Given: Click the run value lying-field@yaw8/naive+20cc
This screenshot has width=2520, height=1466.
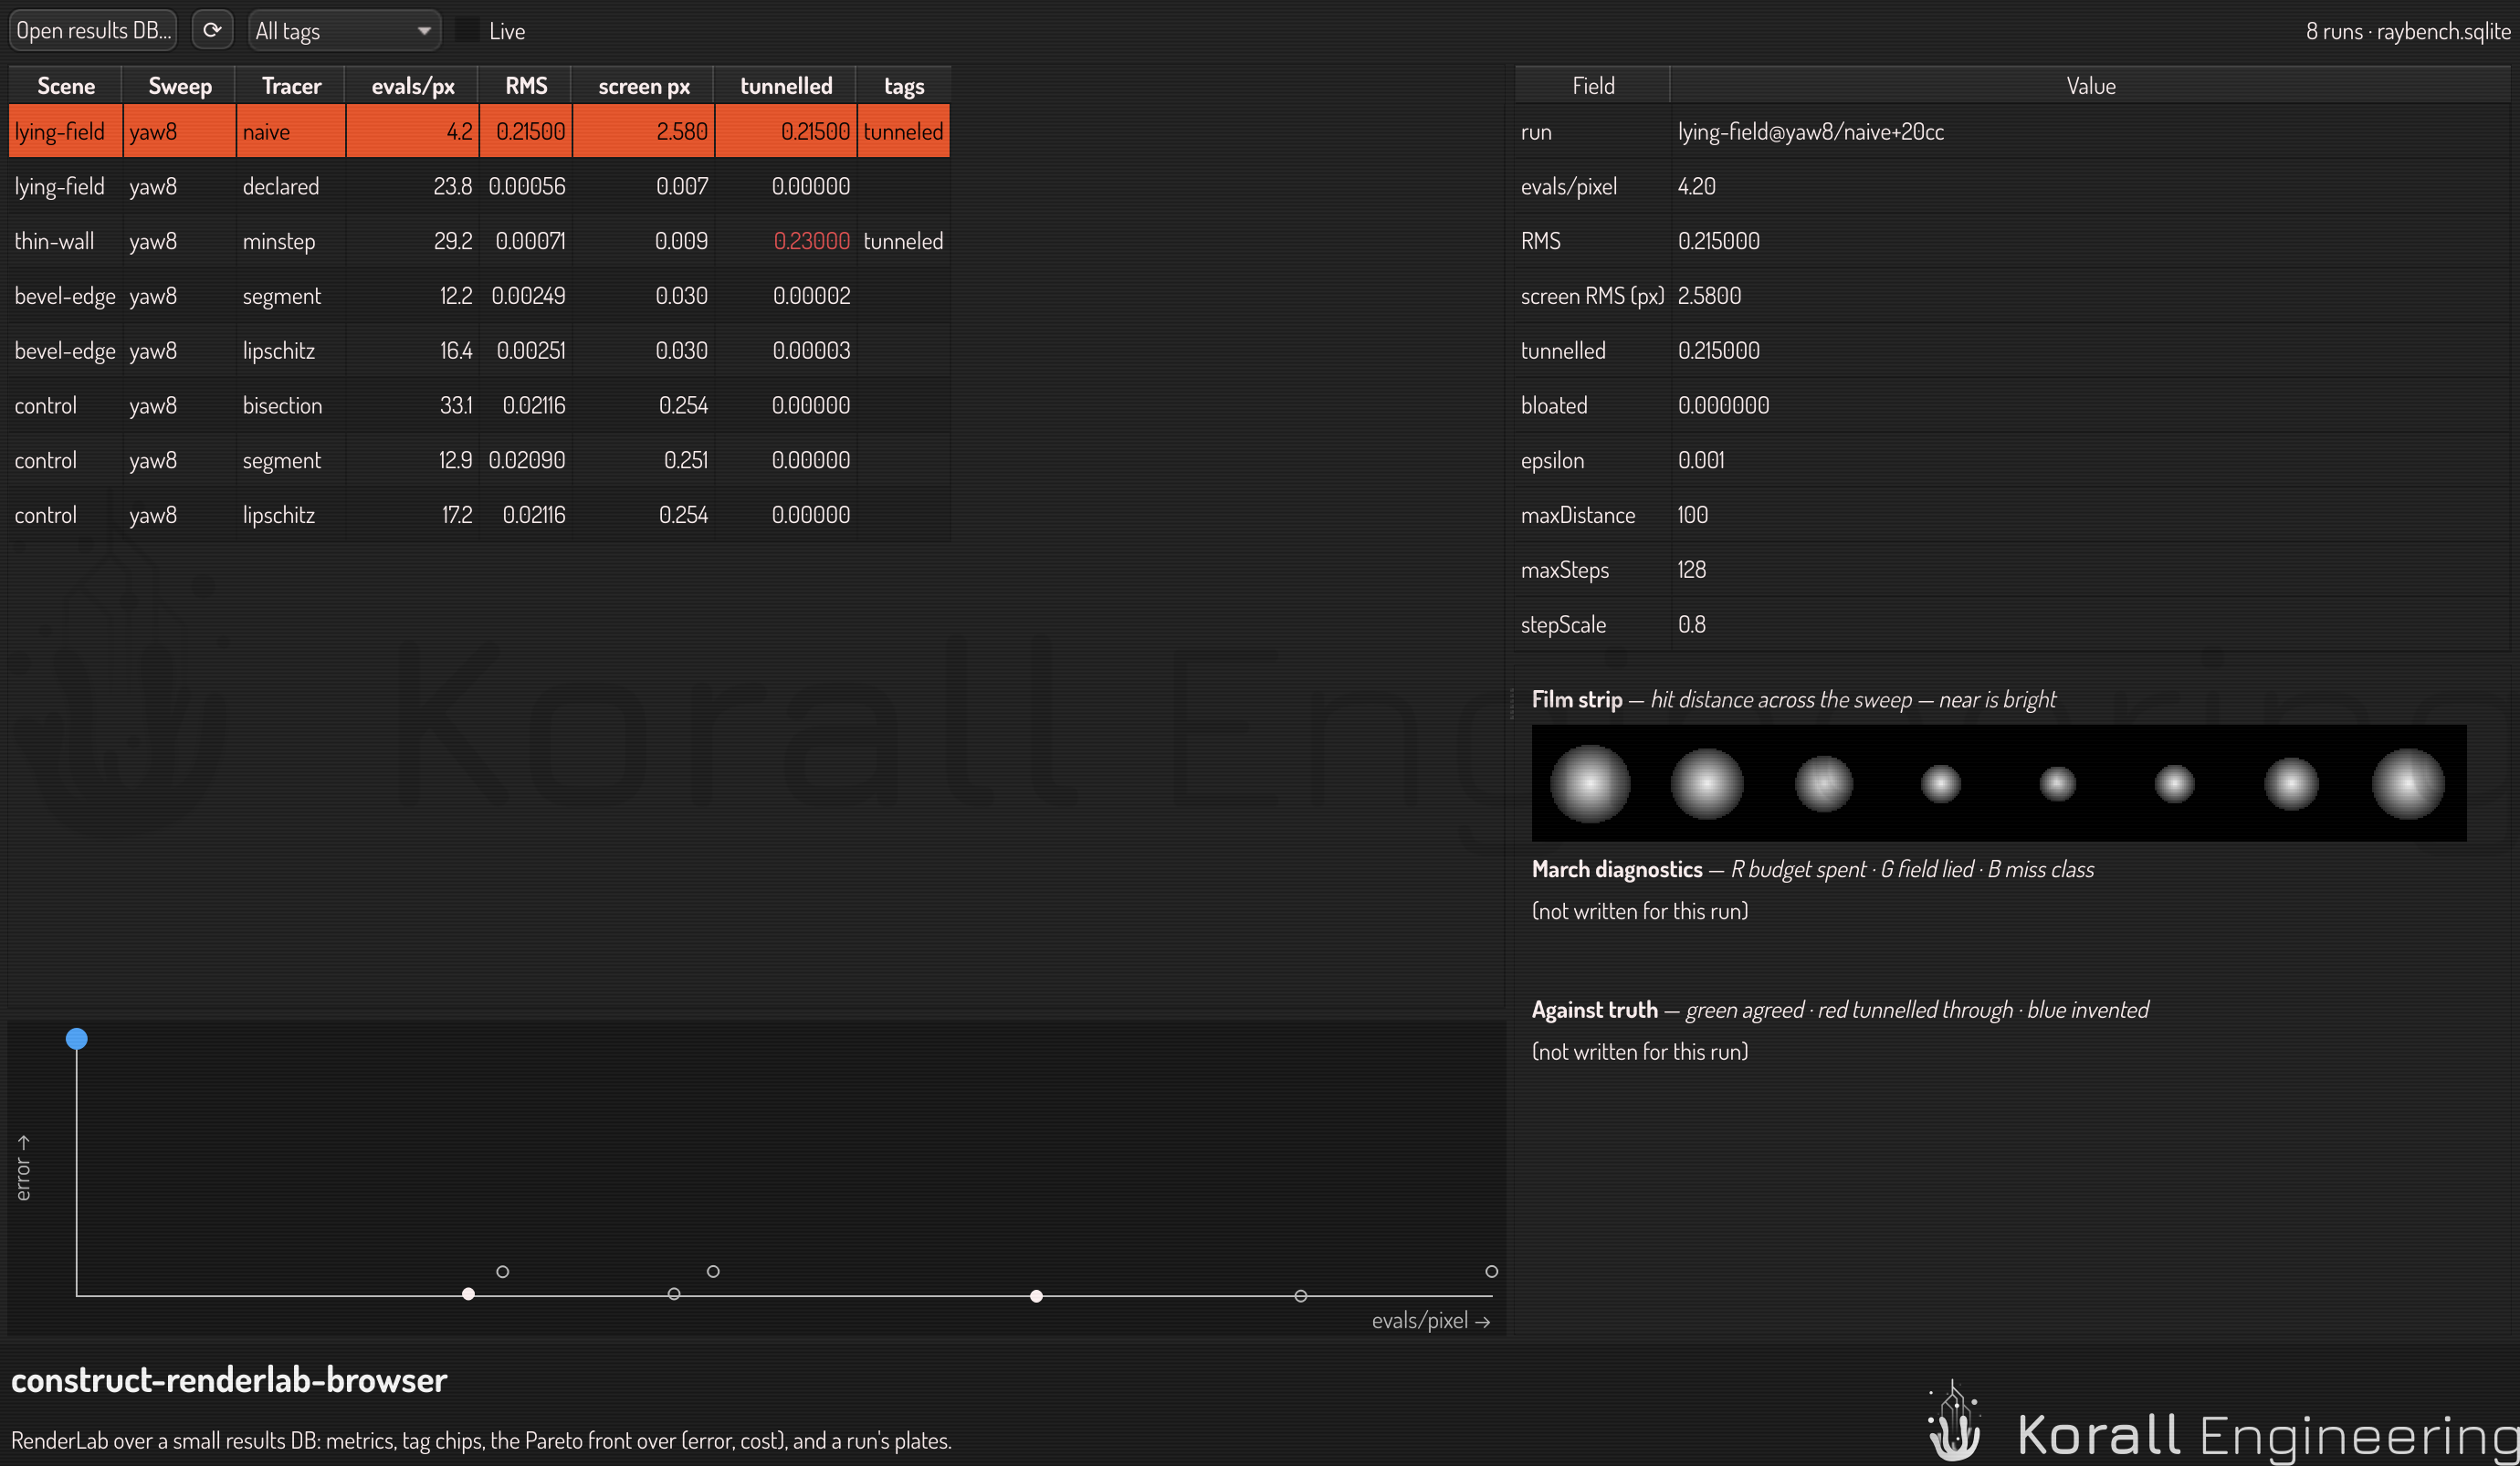Looking at the screenshot, I should (1811, 131).
